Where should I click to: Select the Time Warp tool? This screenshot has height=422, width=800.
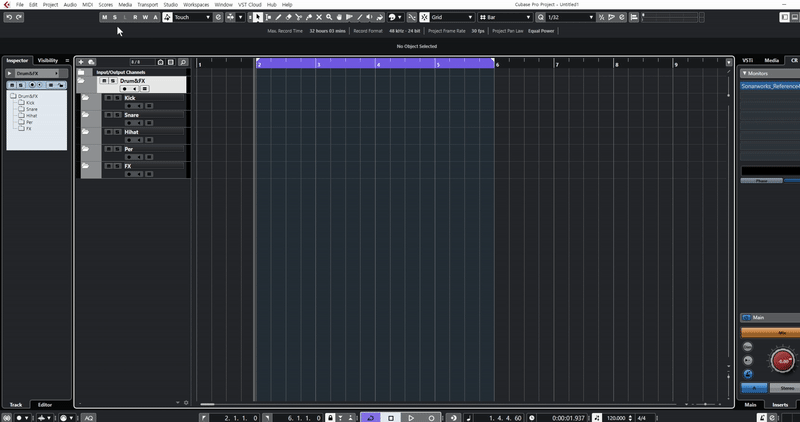click(x=350, y=17)
